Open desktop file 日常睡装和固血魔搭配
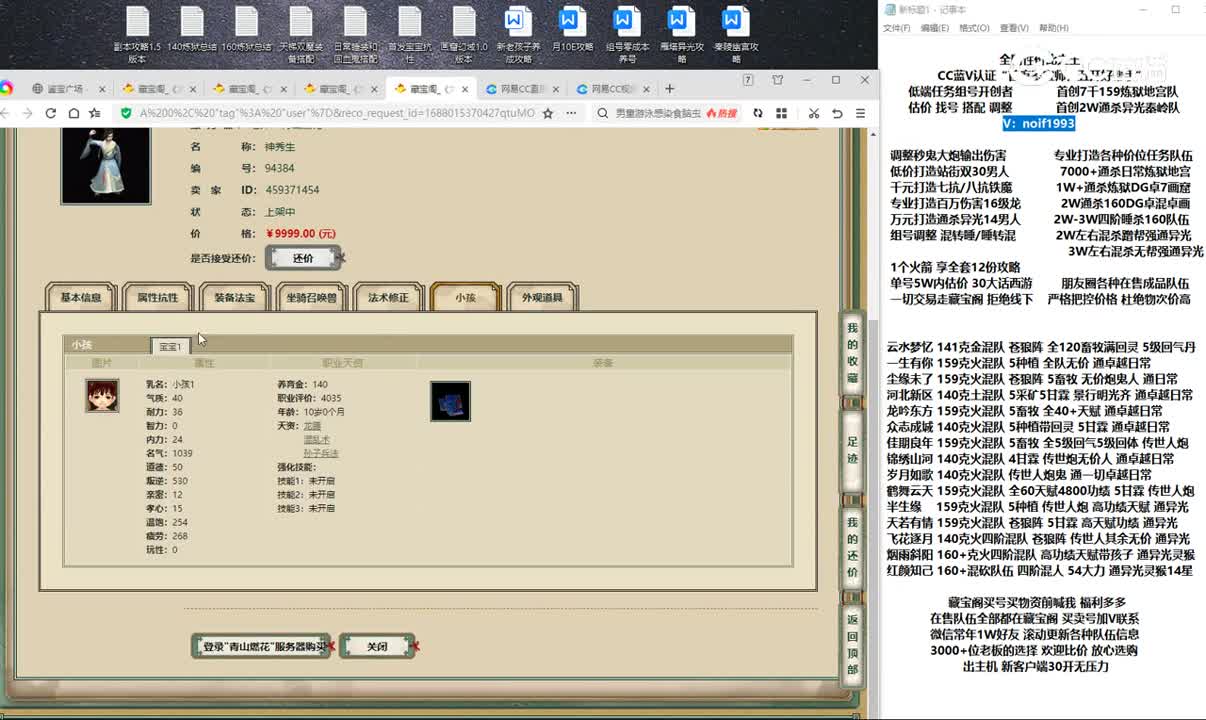 pos(355,33)
